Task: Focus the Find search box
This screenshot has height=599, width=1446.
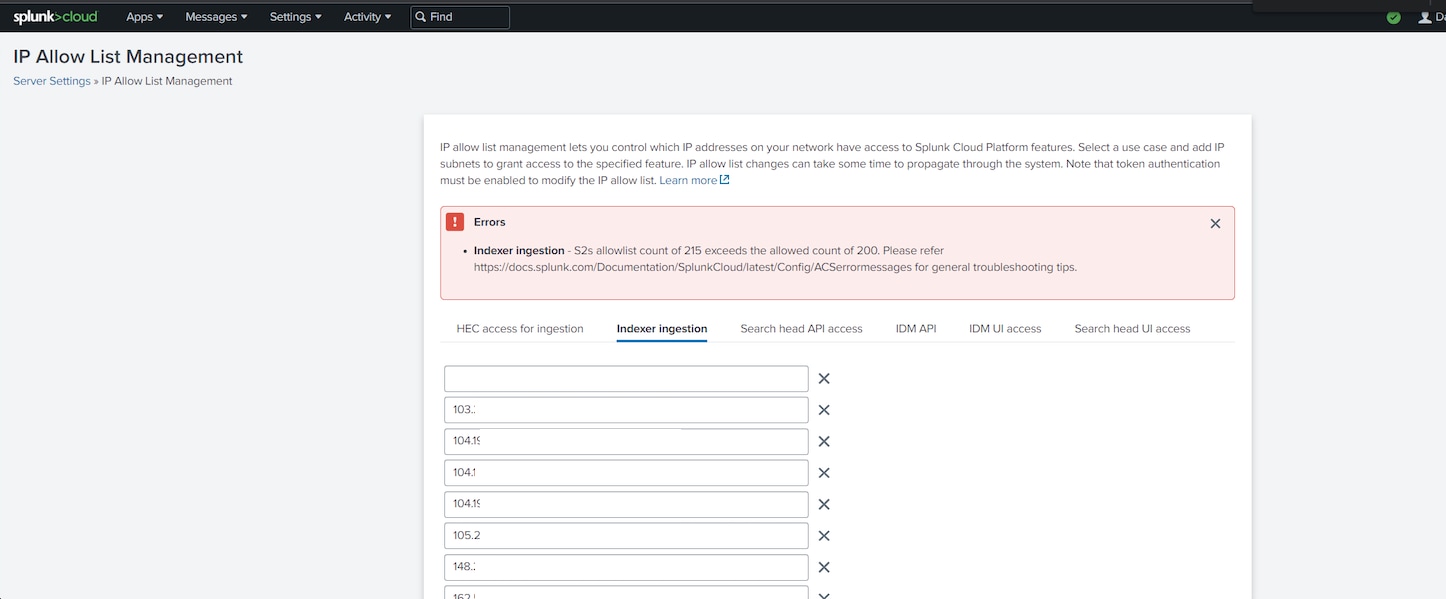Action: [460, 17]
